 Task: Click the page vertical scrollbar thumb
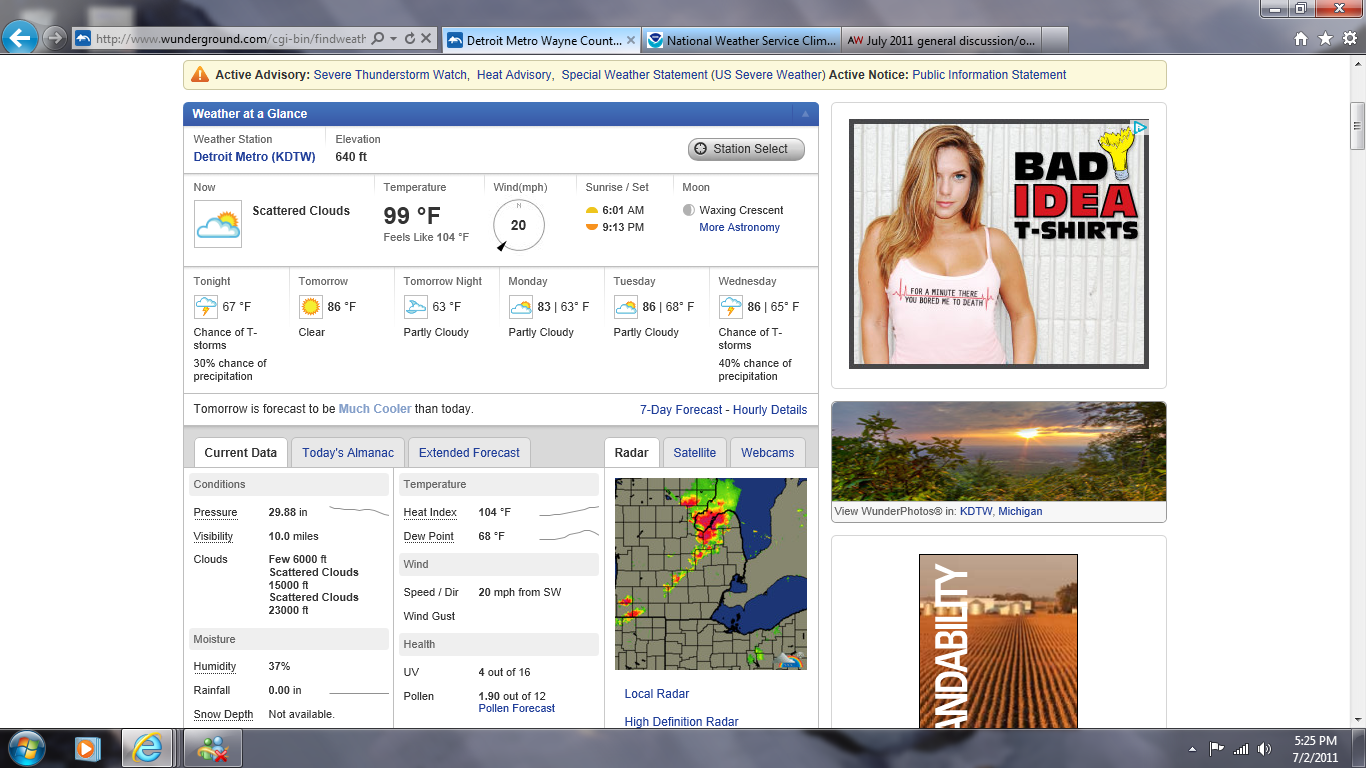click(1357, 126)
